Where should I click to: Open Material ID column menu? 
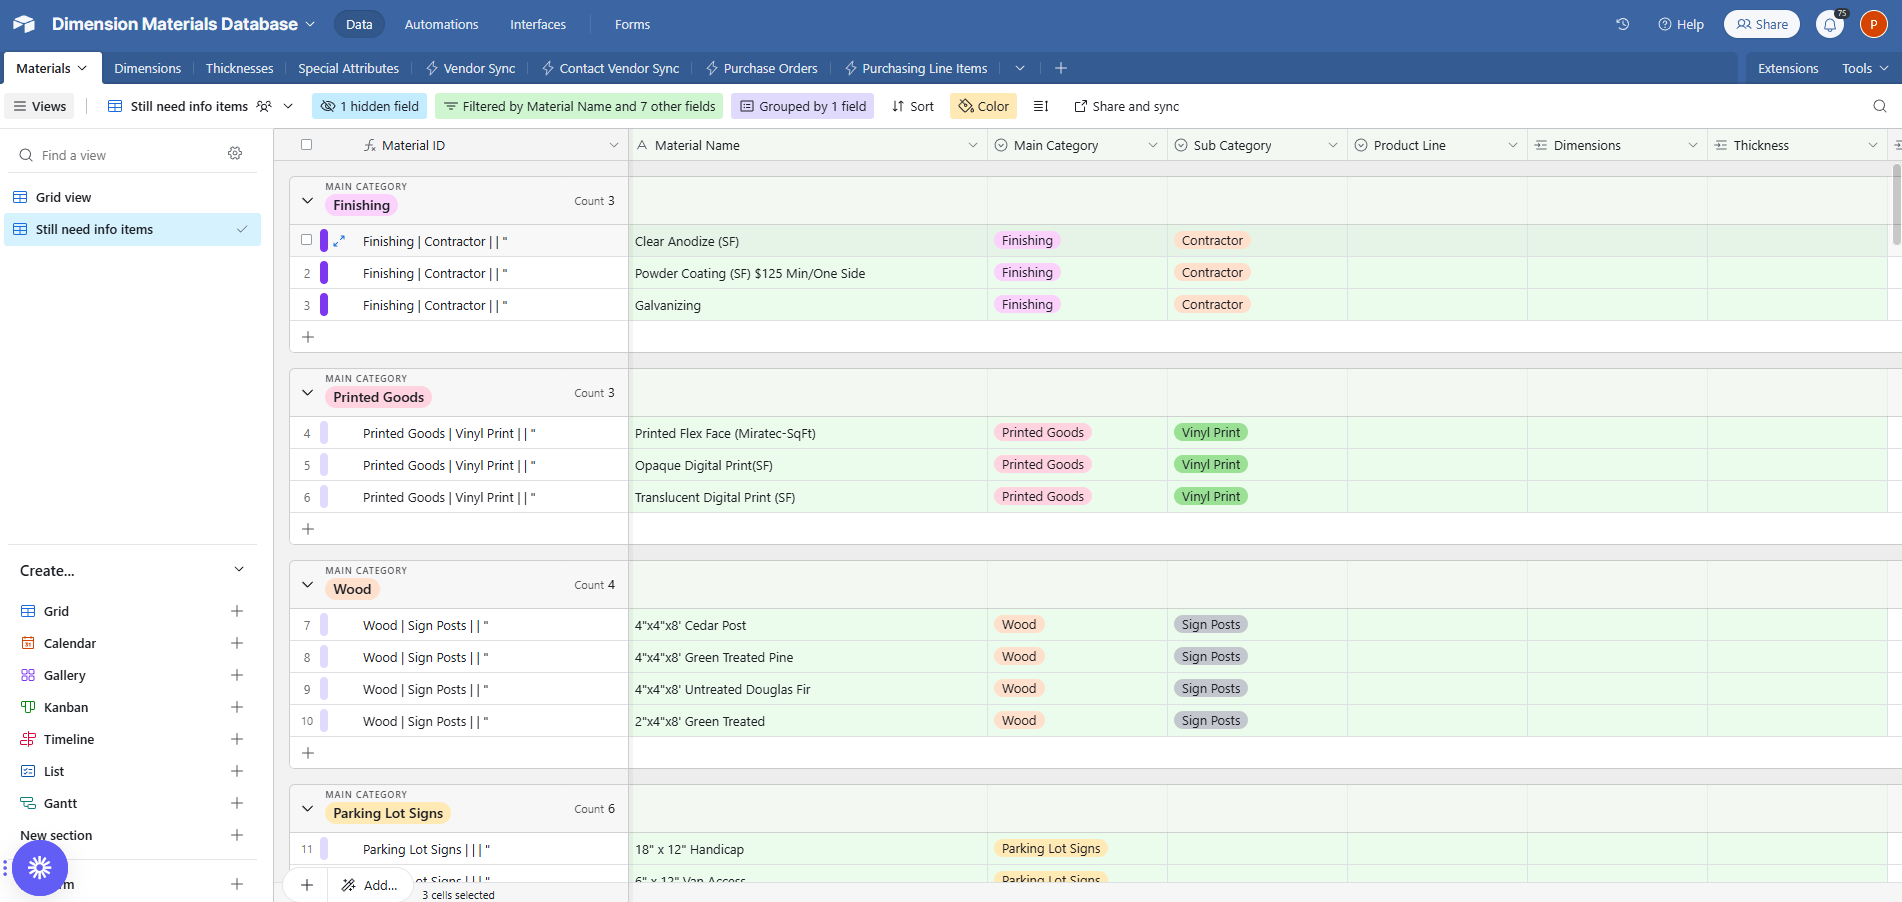point(614,145)
